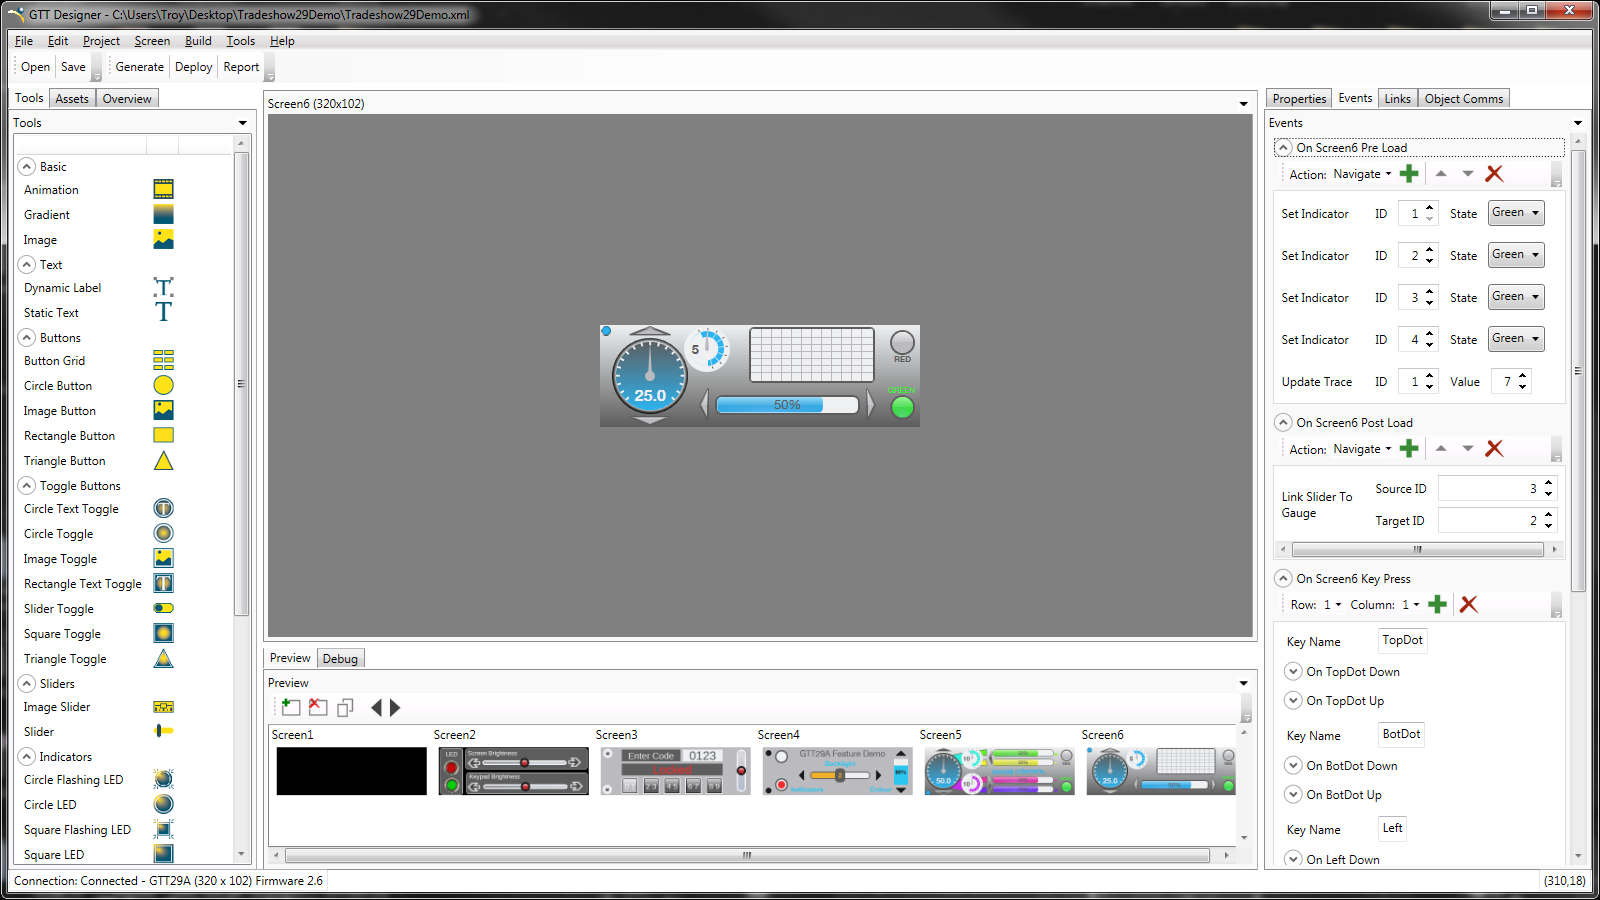Screen dimensions: 1600x900
Task: Click the Preview horizontal scrollbar
Action: (747, 855)
